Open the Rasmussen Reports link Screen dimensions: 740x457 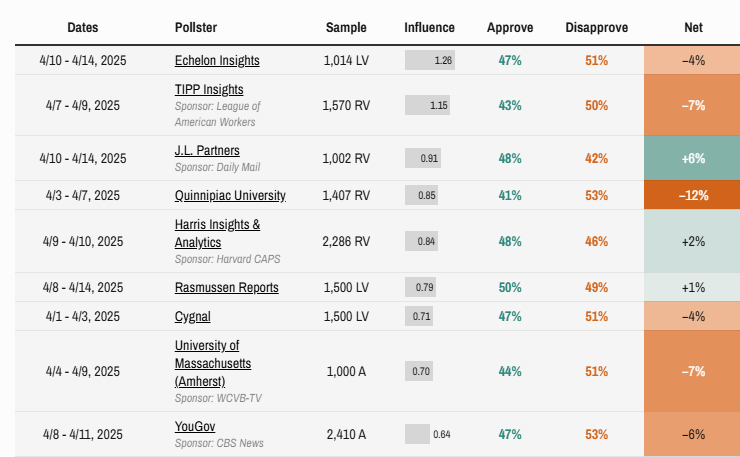pyautogui.click(x=226, y=288)
